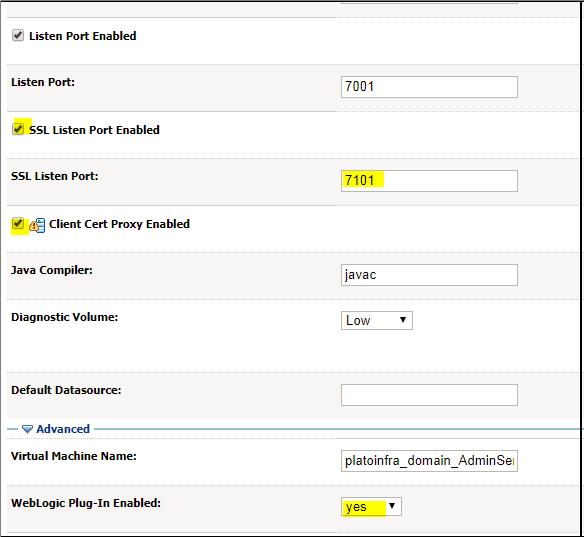This screenshot has height=537, width=584.
Task: Click the Default Datasource label
Action: (x=66, y=390)
